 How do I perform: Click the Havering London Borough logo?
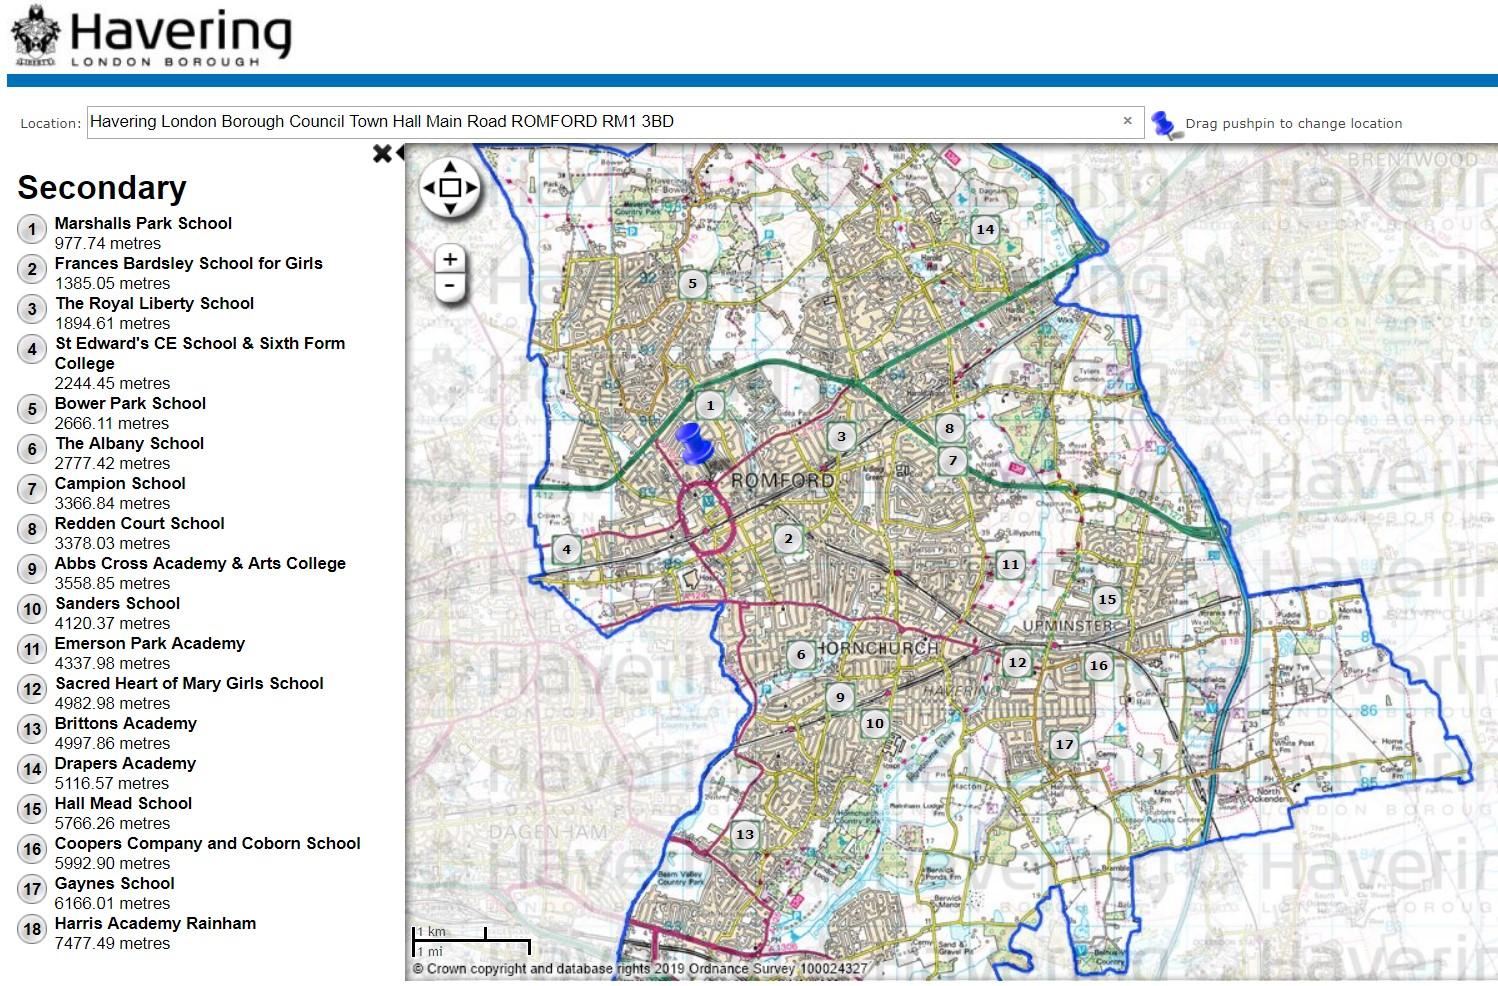151,36
